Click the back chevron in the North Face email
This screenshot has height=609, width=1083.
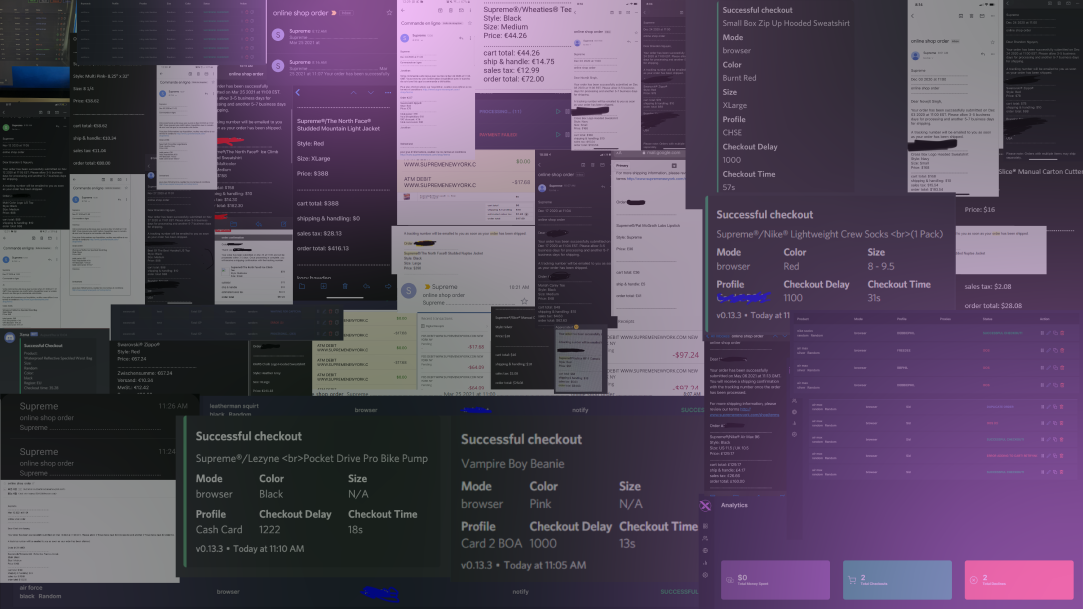298,92
